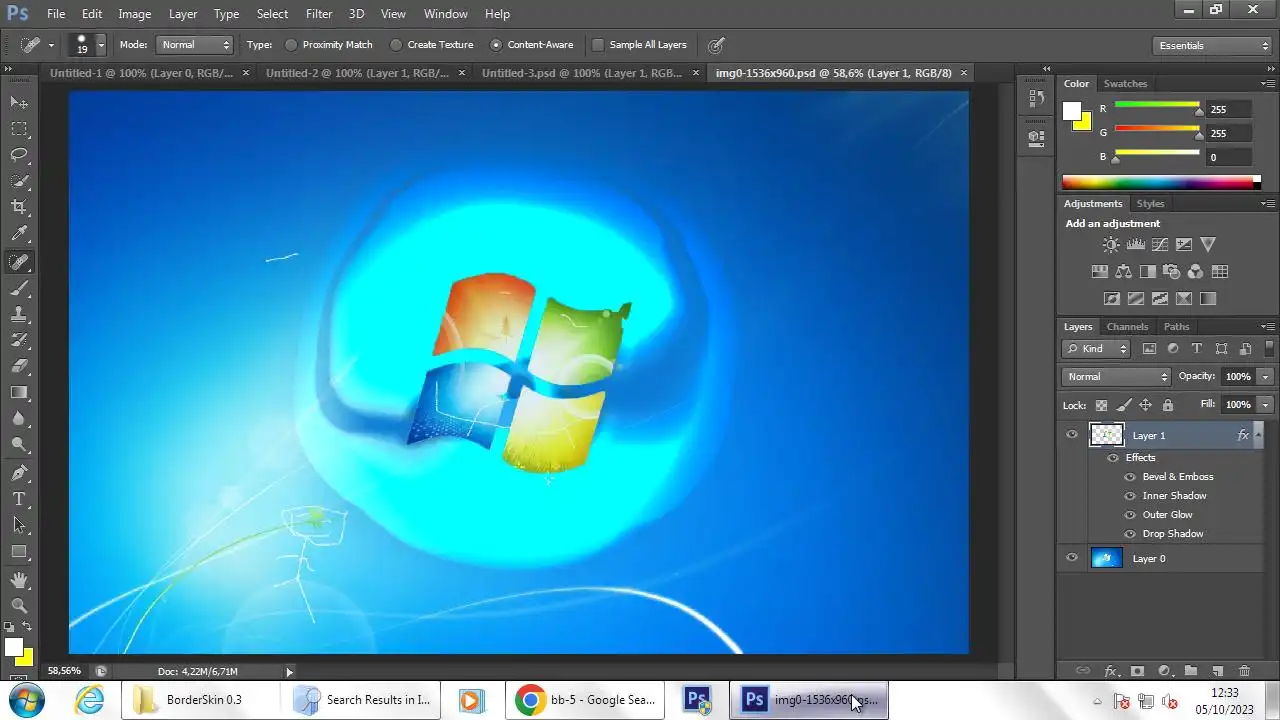1280x720 pixels.
Task: Switch to Untitled-1 document tab
Action: pyautogui.click(x=141, y=73)
